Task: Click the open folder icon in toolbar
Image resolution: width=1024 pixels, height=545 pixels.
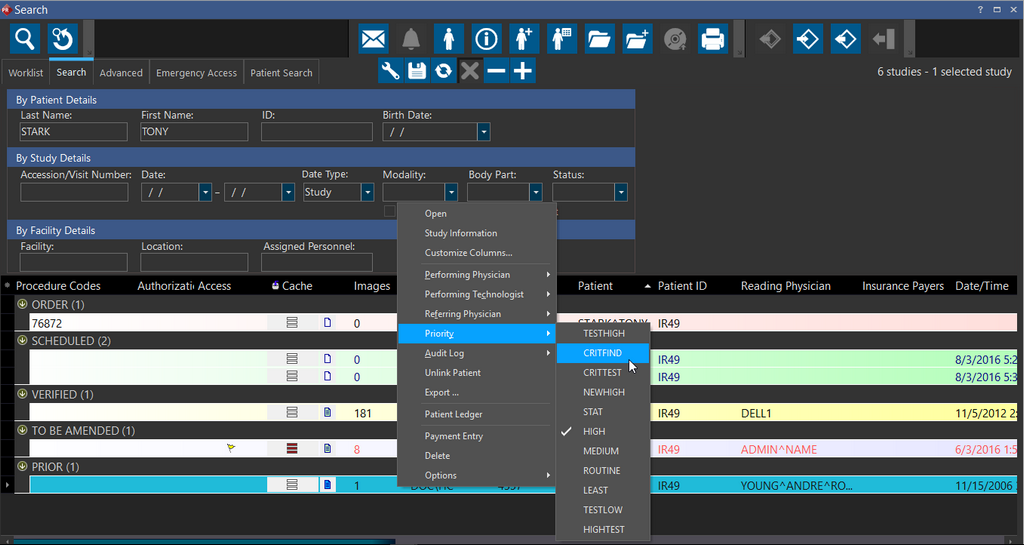Action: coord(599,39)
